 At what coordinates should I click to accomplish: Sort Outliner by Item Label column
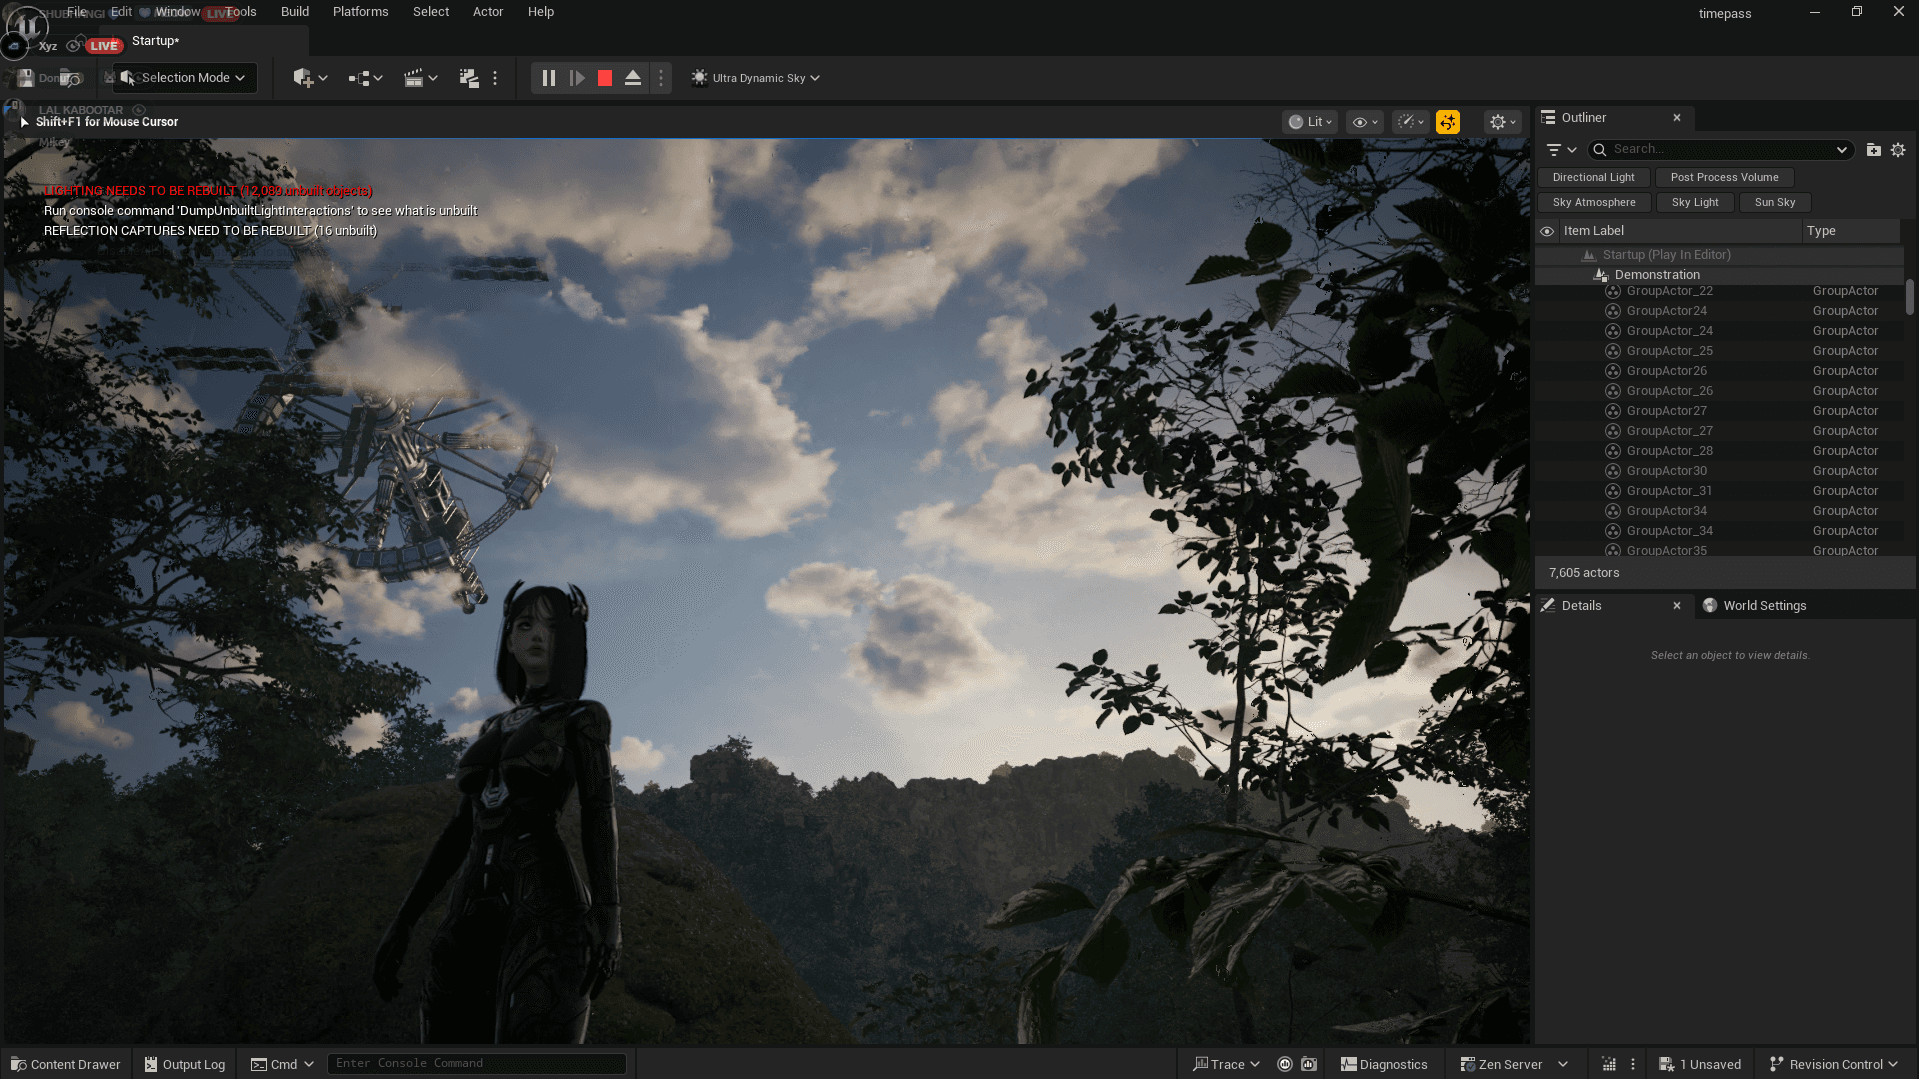1680,231
